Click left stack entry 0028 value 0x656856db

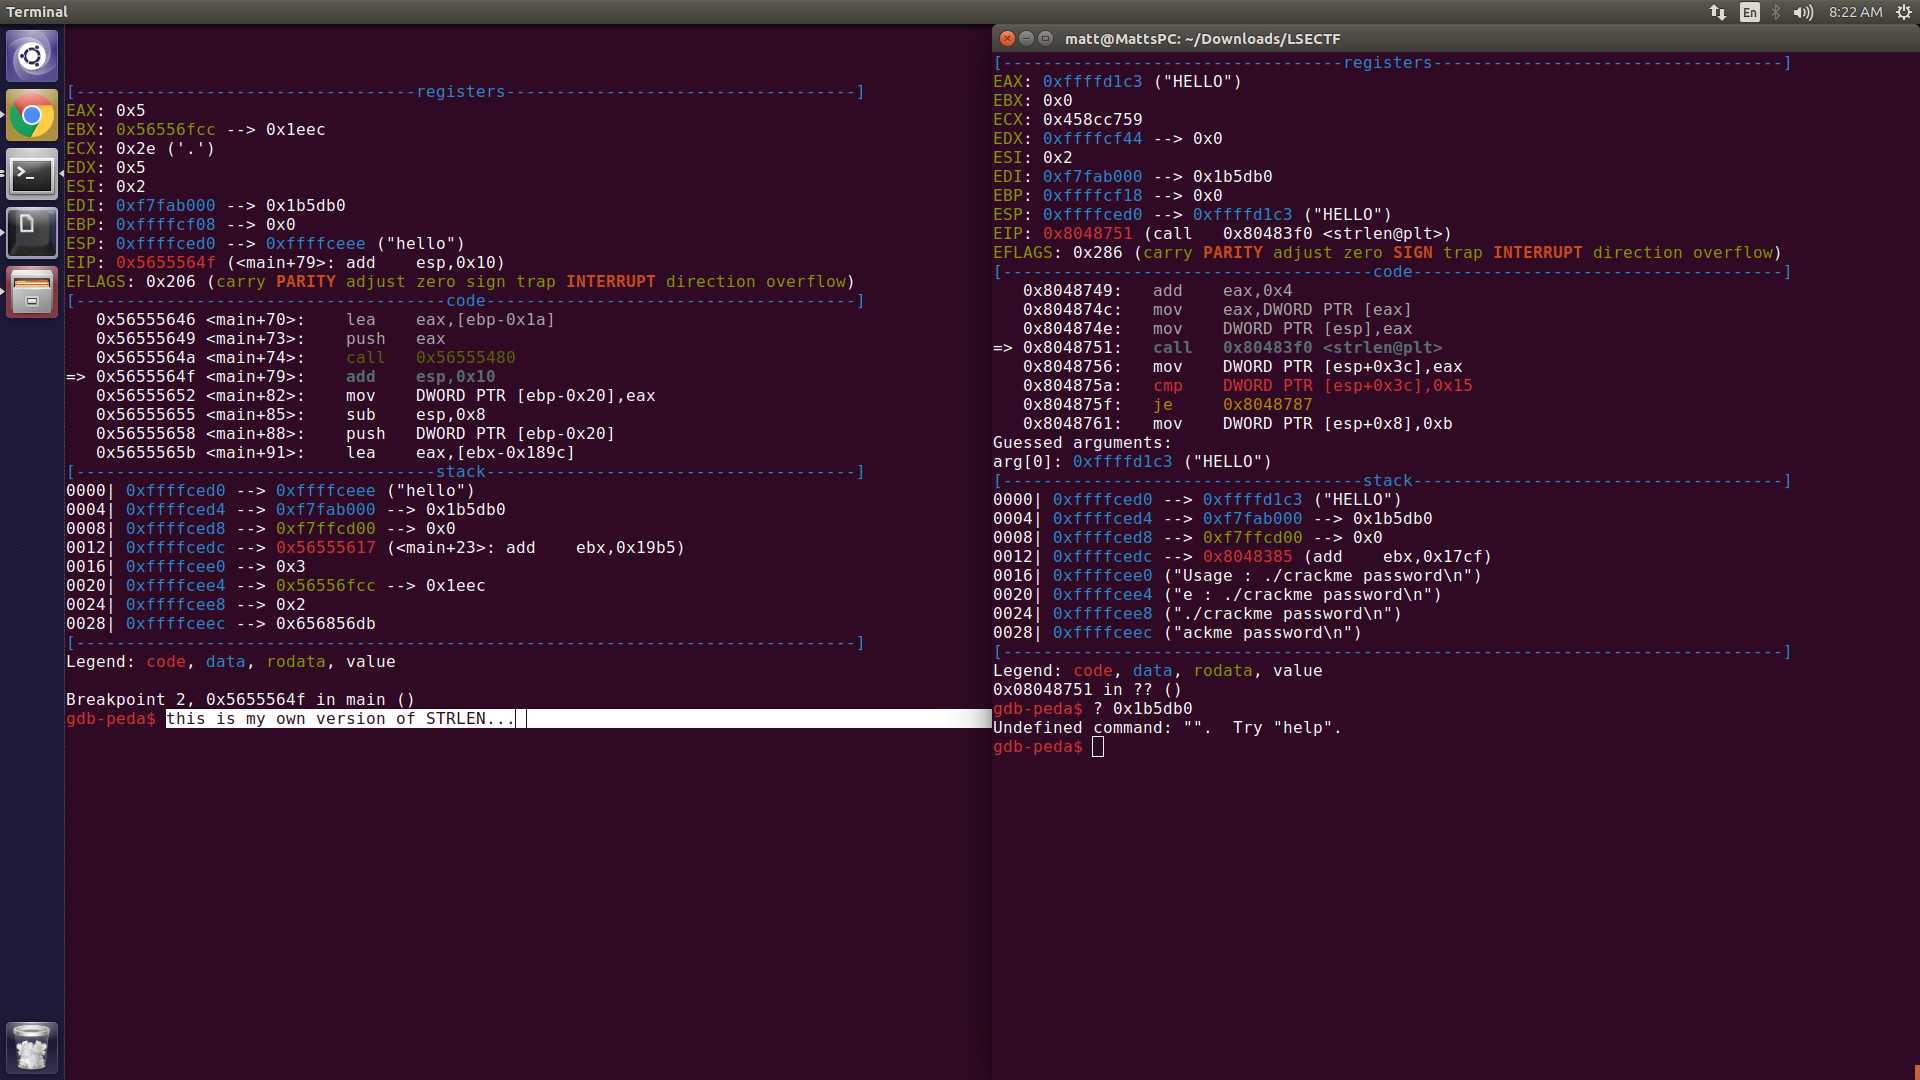(x=326, y=624)
